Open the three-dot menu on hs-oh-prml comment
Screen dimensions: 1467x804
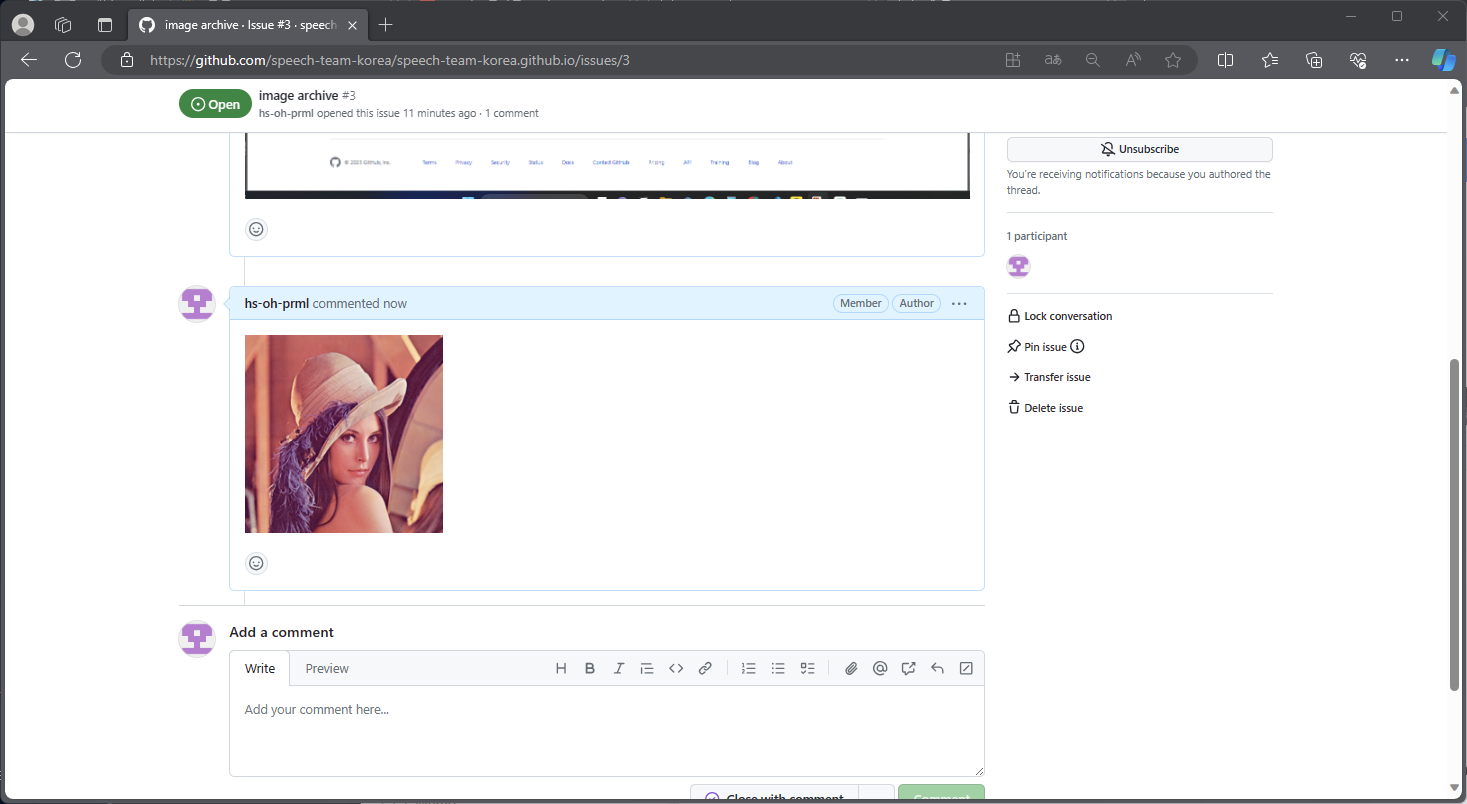tap(959, 303)
